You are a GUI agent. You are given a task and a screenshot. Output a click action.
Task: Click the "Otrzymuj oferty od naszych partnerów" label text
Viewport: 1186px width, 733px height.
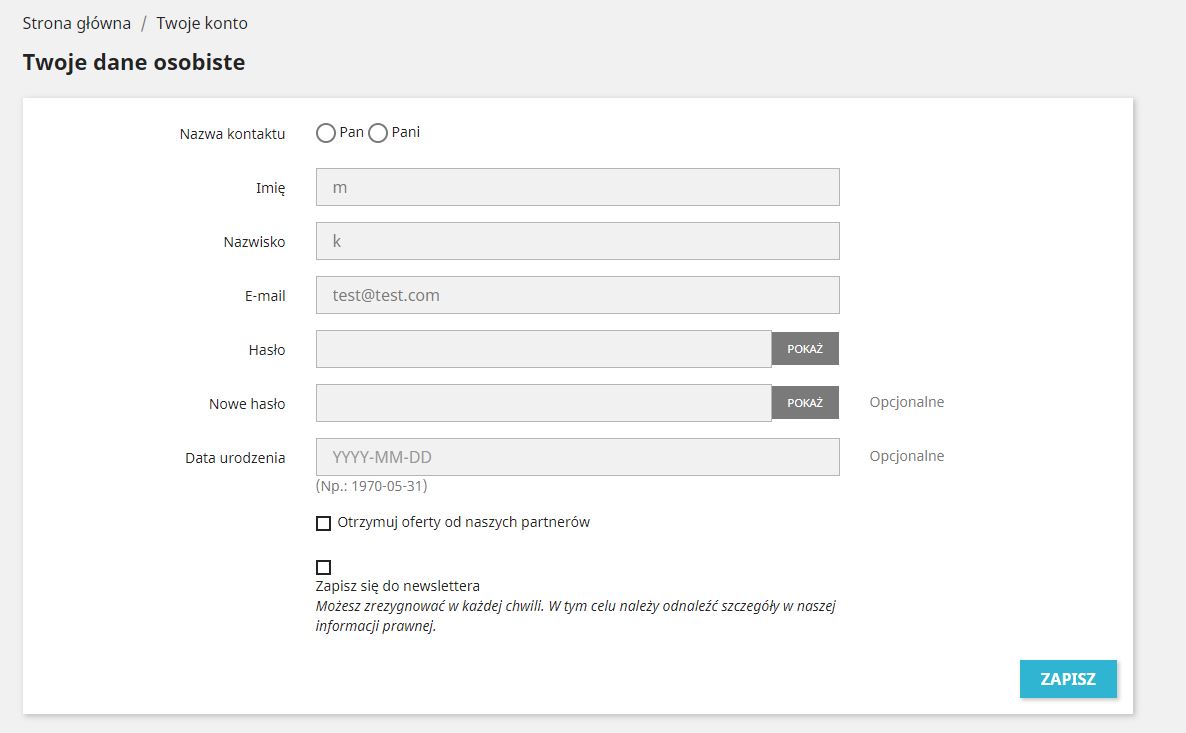tap(464, 522)
